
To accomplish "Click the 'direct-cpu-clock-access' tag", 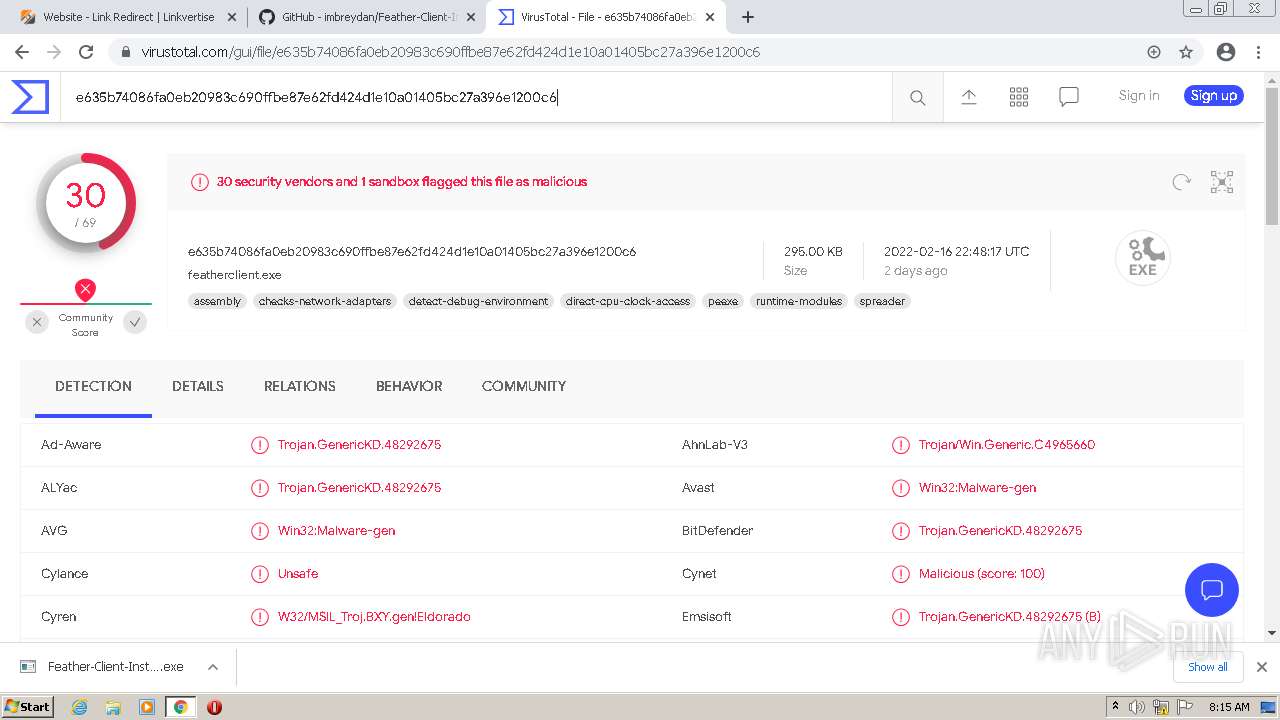I will click(x=628, y=301).
